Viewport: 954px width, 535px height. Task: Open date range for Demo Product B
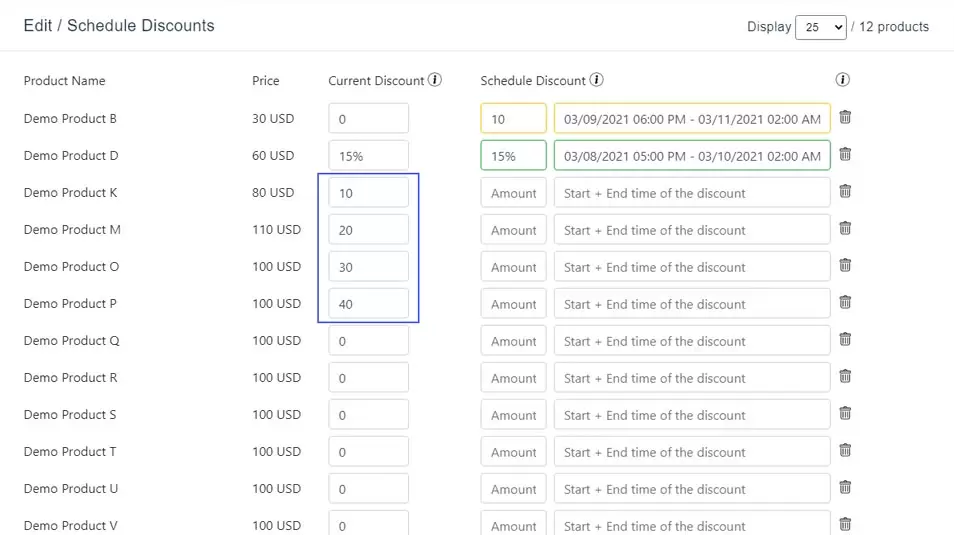(x=692, y=119)
